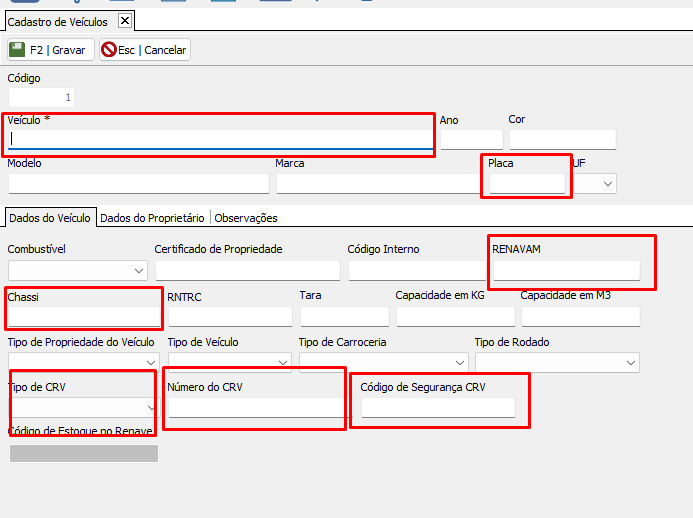693x518 pixels.
Task: Click the Esc | Cancelar button
Action: pos(145,50)
